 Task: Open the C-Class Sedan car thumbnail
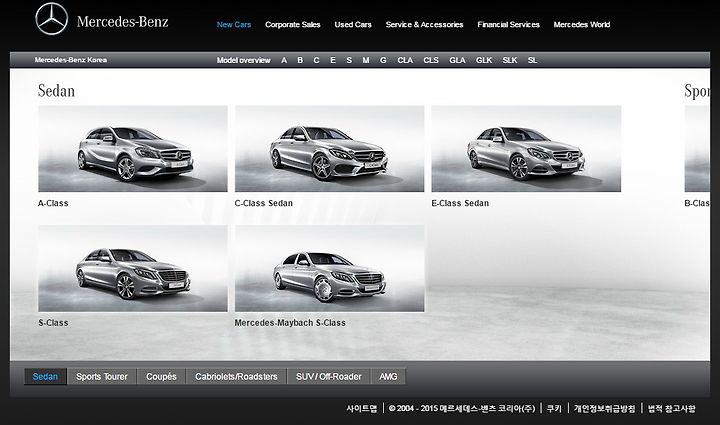[x=330, y=149]
